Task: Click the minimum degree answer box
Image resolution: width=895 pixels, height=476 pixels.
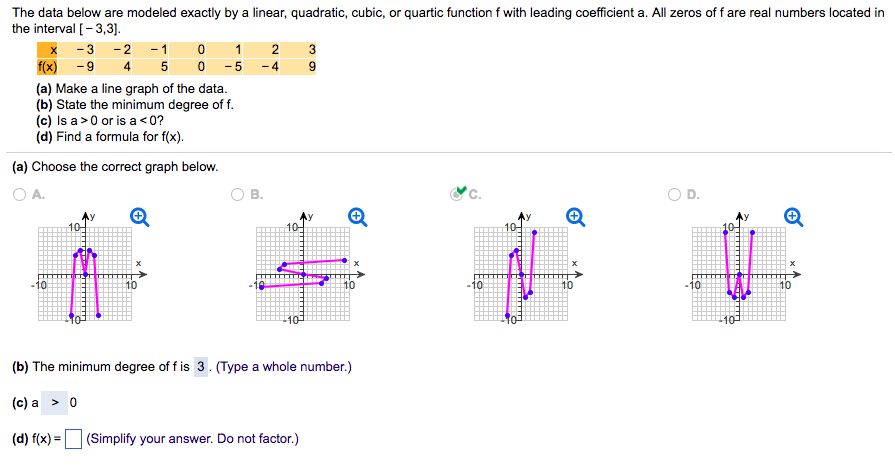Action: point(201,367)
